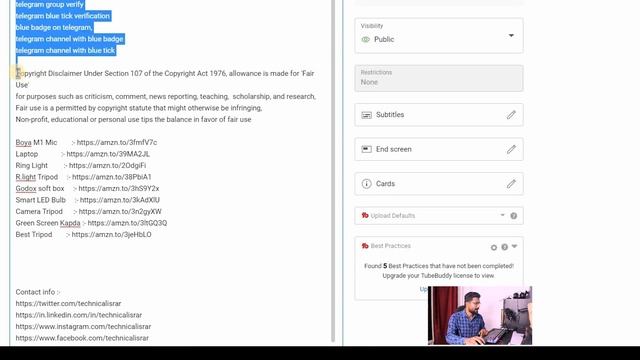
Task: Open the Cards row
Action: pyautogui.click(x=439, y=184)
